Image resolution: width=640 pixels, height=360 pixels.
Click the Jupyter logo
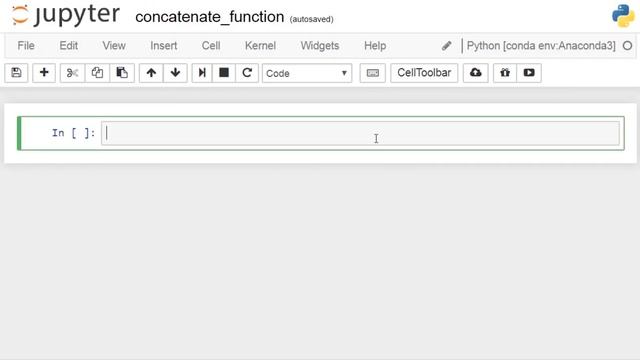pos(65,15)
